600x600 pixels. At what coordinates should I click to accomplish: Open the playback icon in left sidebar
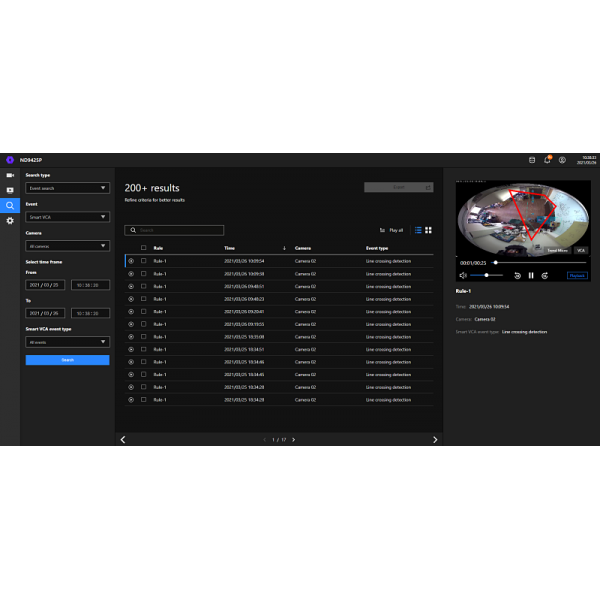[10, 190]
